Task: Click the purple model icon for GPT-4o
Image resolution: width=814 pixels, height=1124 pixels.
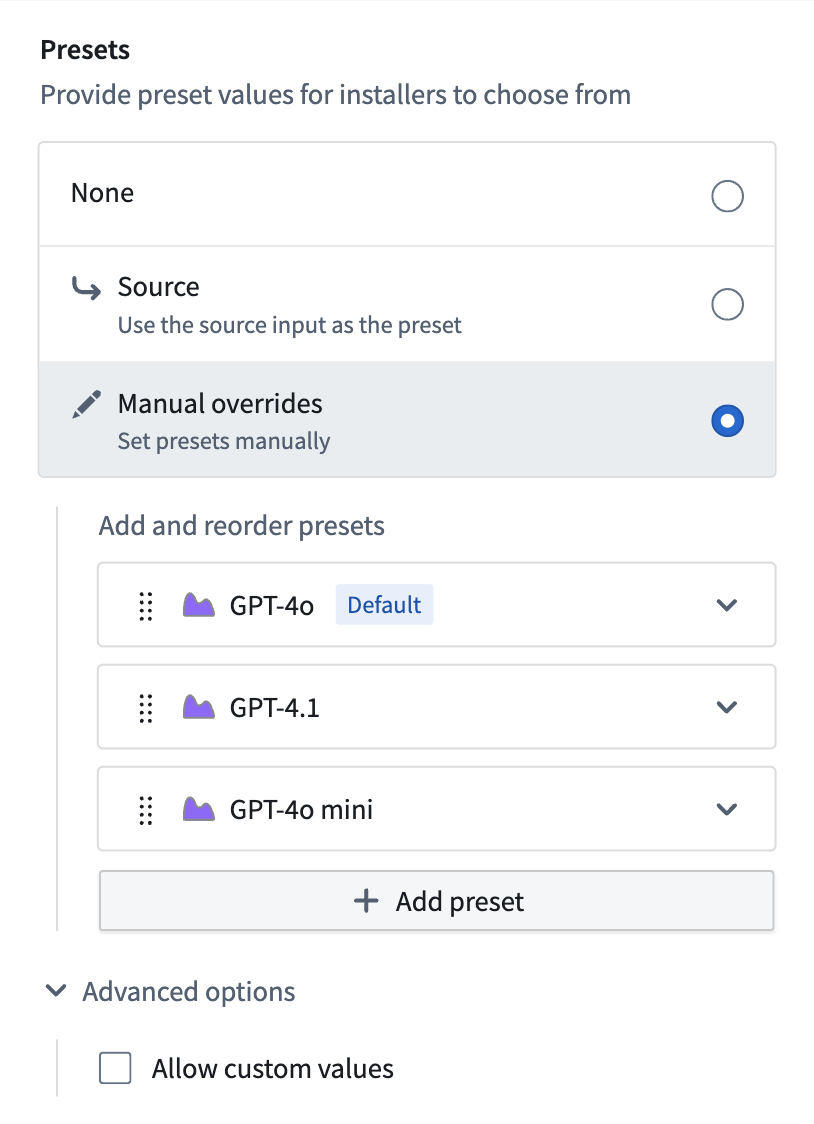Action: 198,605
